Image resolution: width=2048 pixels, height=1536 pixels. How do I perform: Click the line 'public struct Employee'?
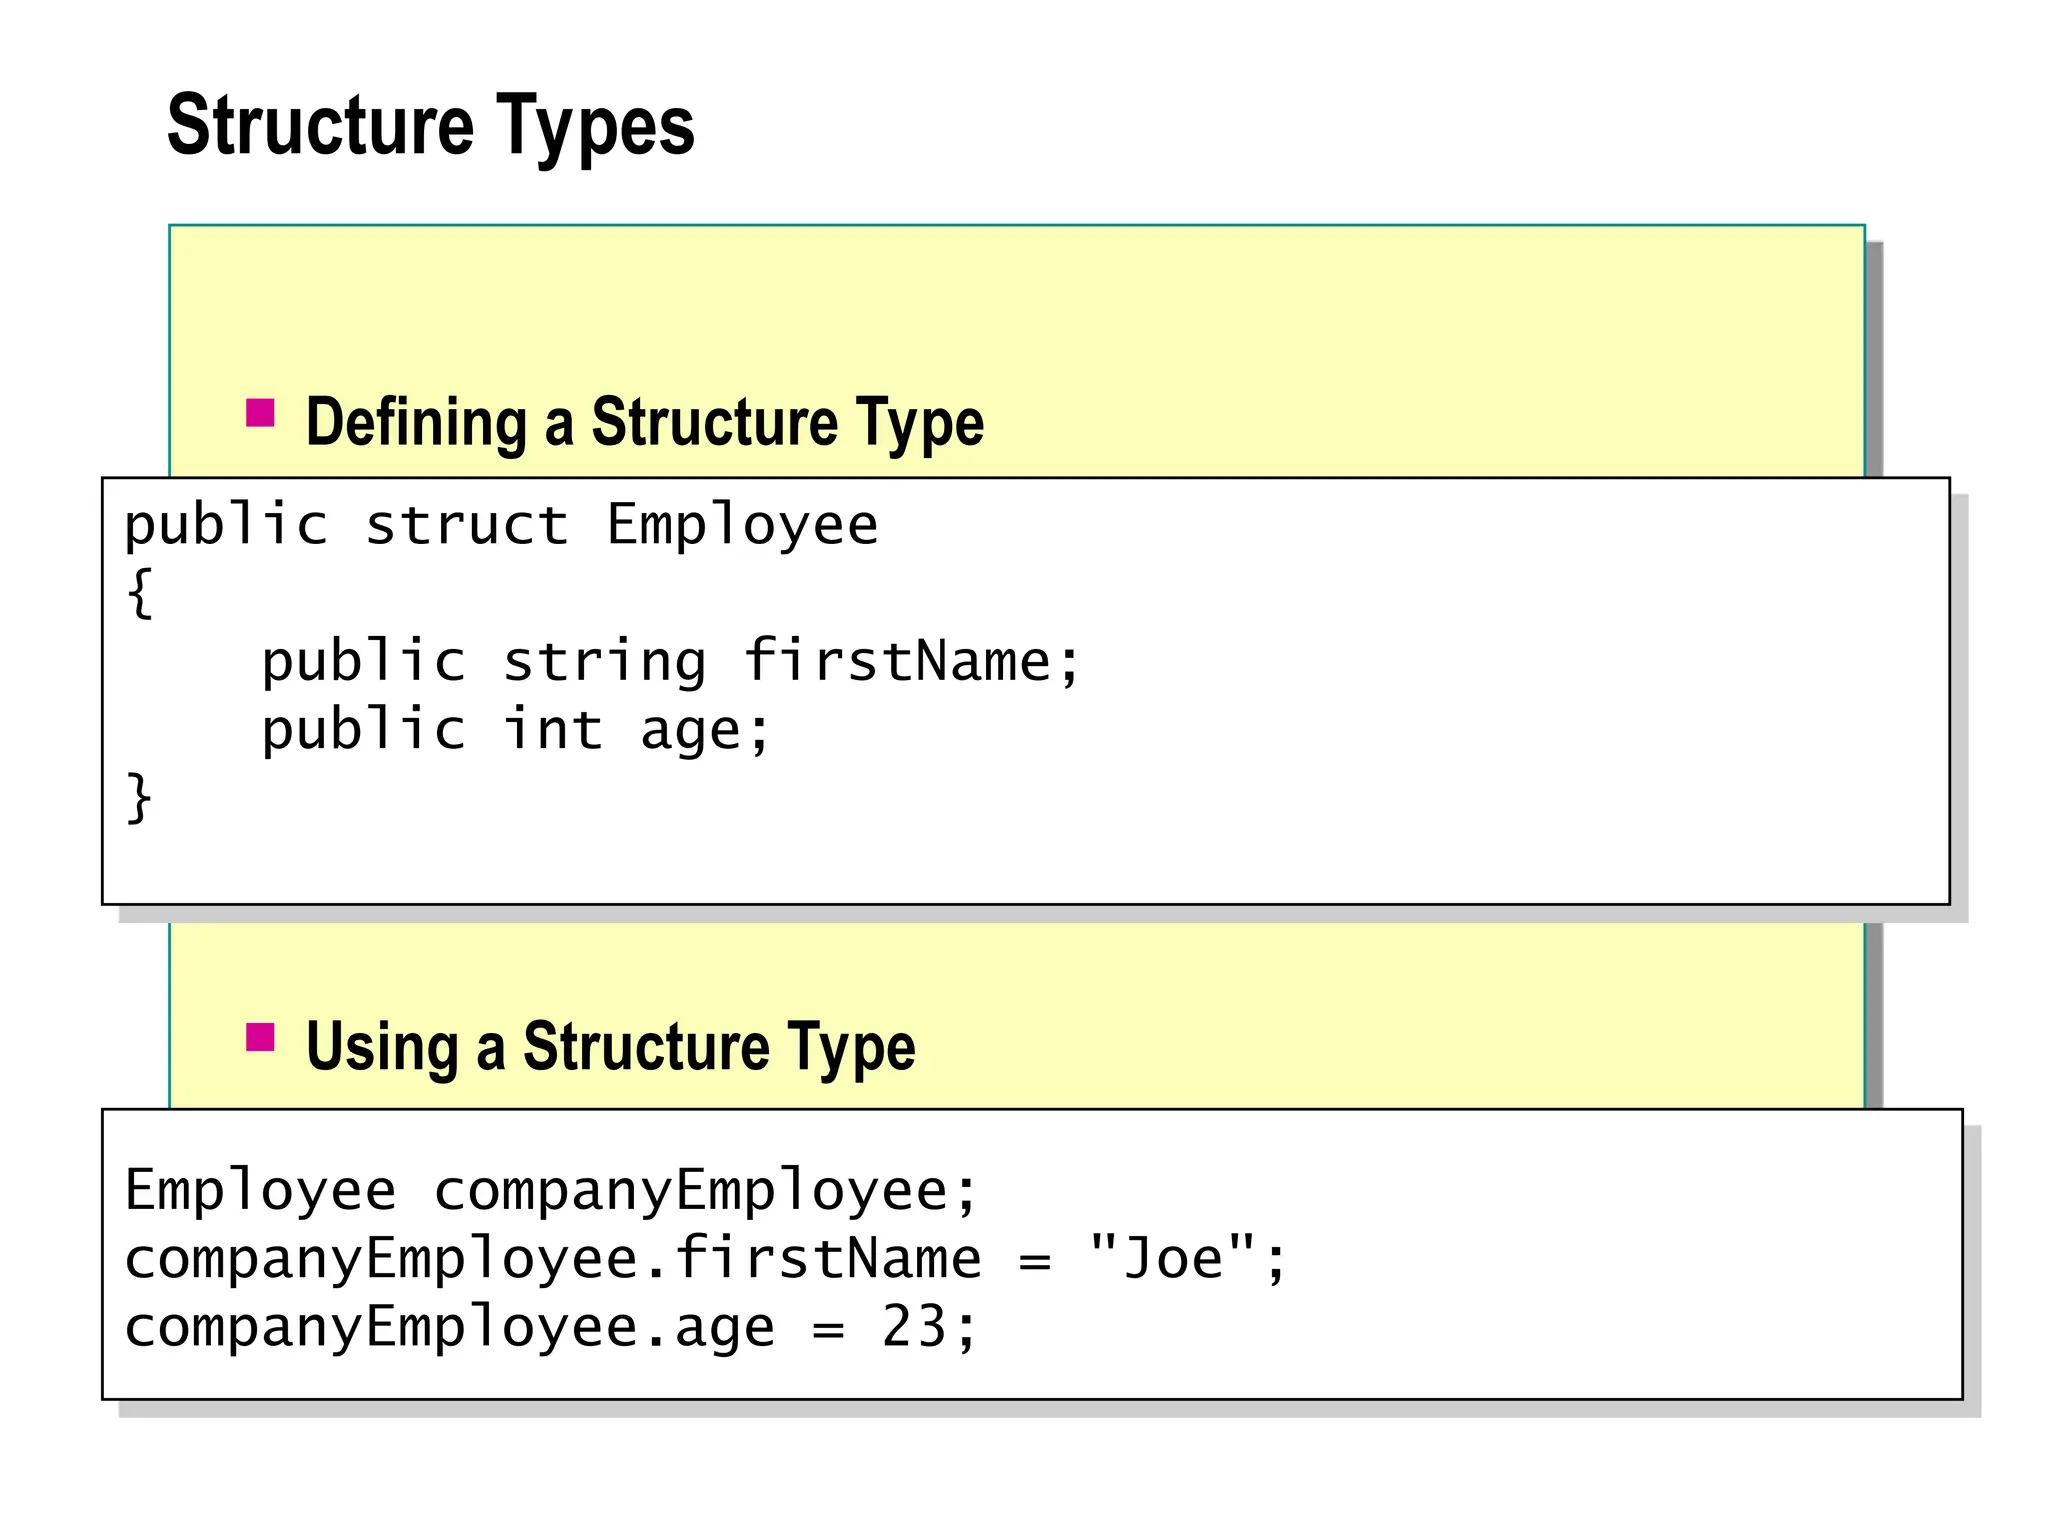501,526
